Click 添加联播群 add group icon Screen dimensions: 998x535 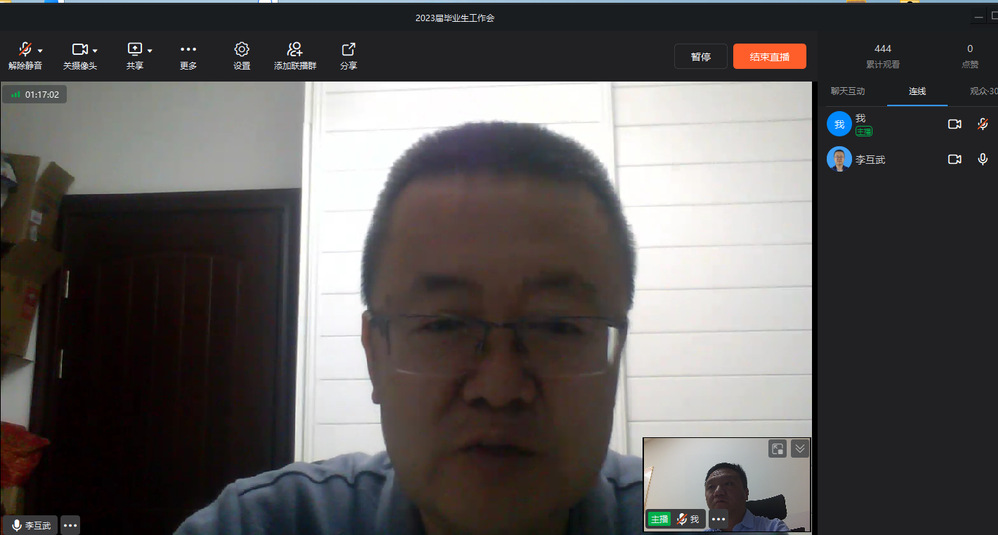point(294,50)
